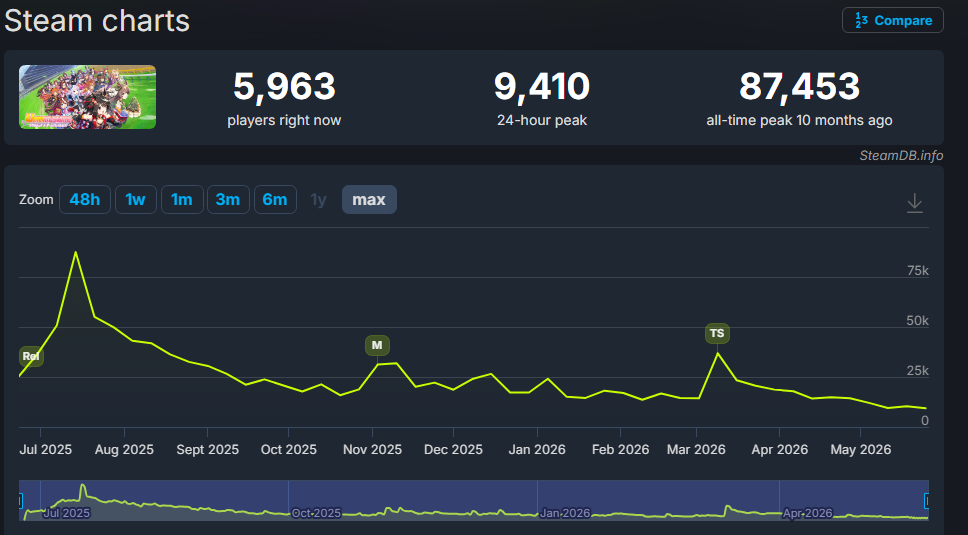Screen dimensions: 968x535
Task: Click the all-time peak 87,453 stat
Action: coord(799,97)
